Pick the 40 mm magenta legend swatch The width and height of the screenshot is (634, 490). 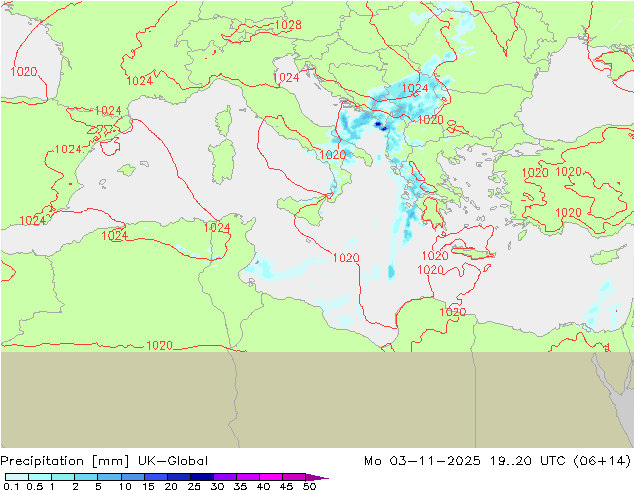coord(271,477)
